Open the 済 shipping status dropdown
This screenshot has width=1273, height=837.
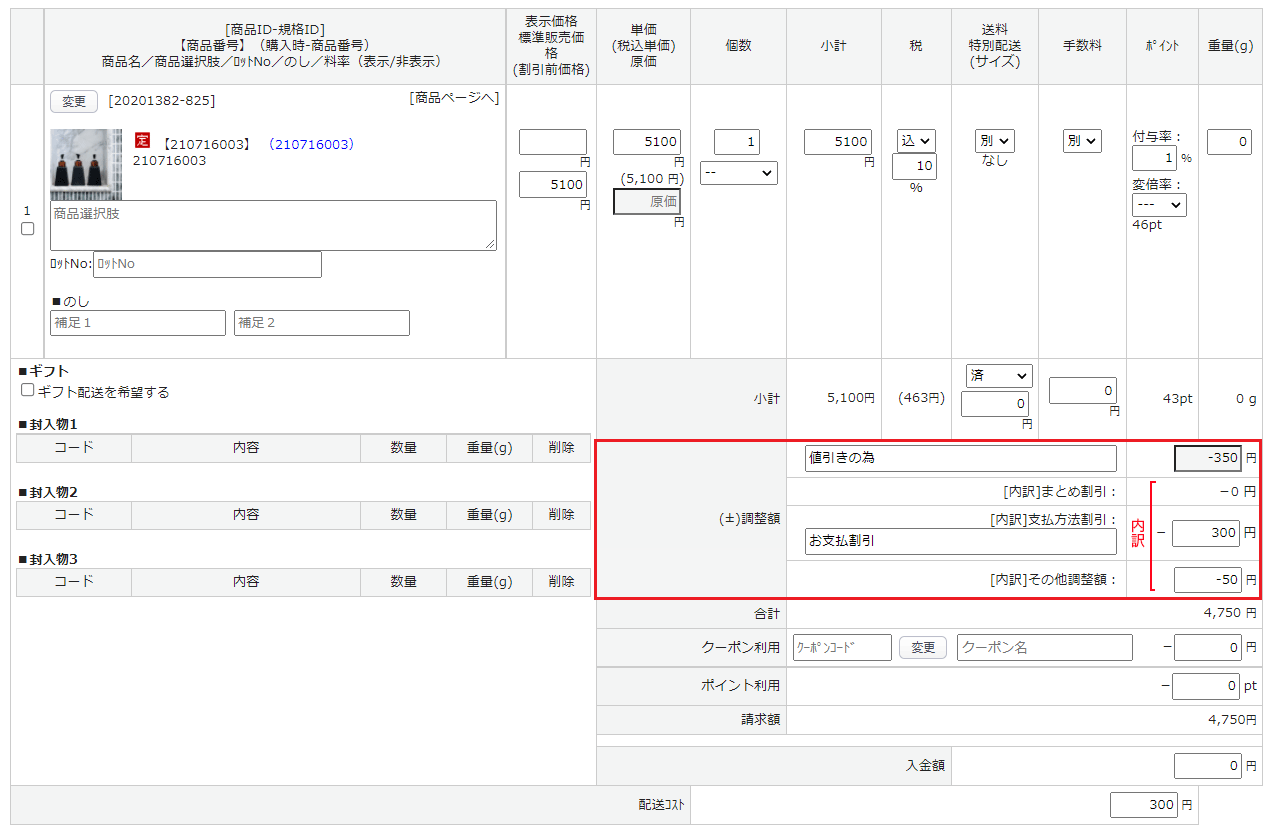[x=998, y=375]
